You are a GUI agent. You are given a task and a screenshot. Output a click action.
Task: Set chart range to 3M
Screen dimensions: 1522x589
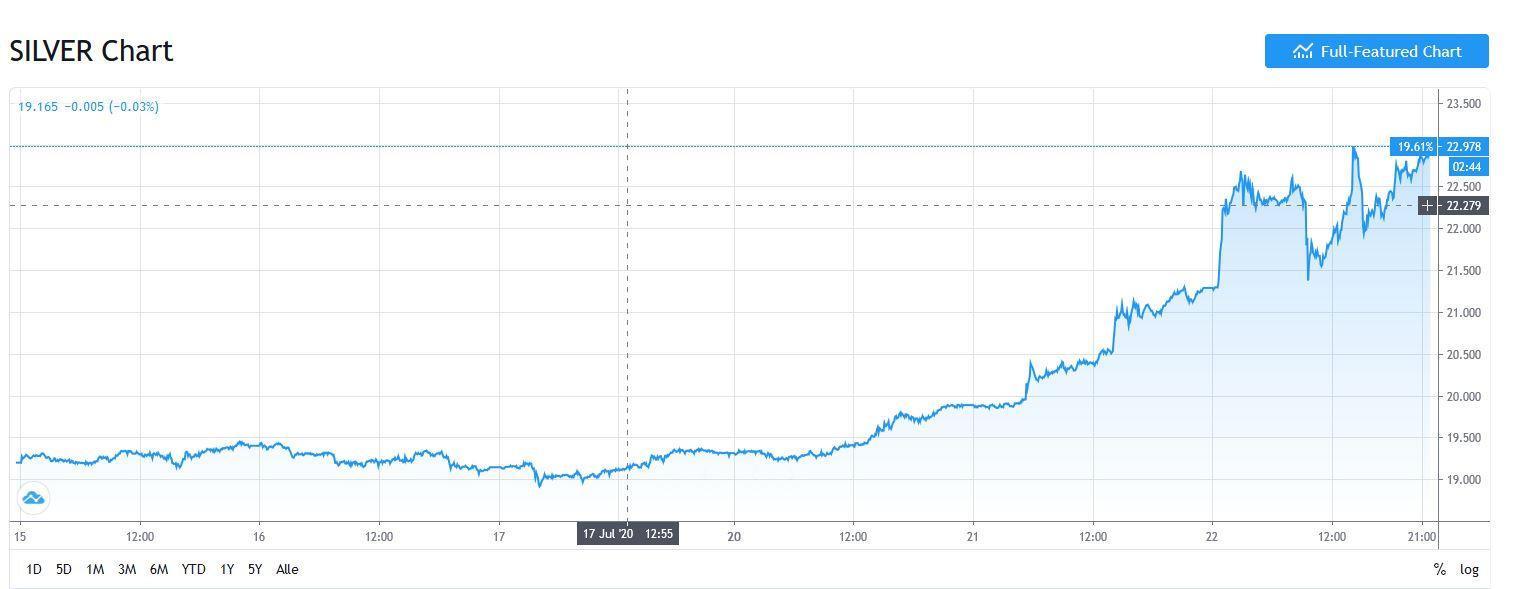coord(126,569)
